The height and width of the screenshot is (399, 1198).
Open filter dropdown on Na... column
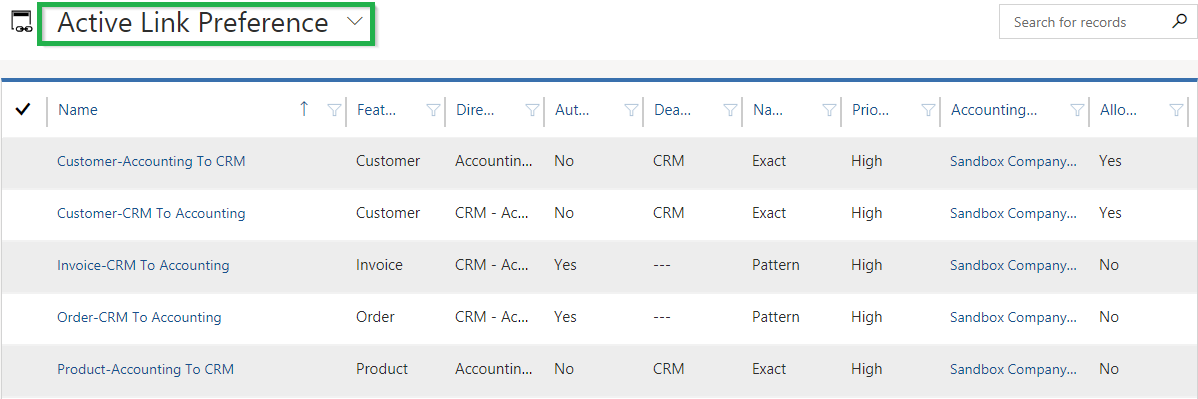pyautogui.click(x=829, y=110)
